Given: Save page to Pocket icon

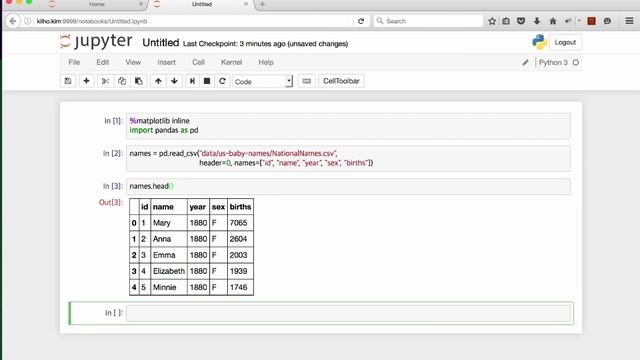Looking at the screenshot, I should (x=521, y=21).
